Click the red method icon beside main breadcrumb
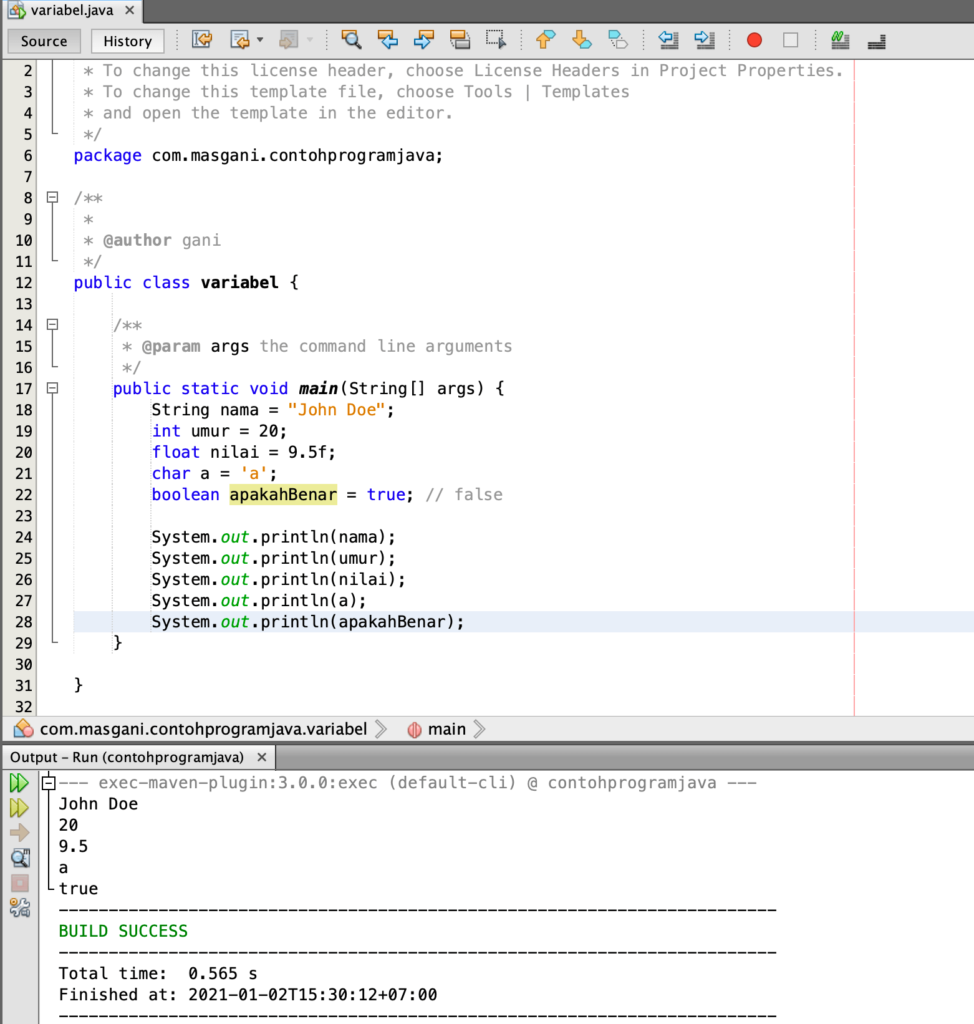Image resolution: width=974 pixels, height=1024 pixels. pyautogui.click(x=414, y=730)
